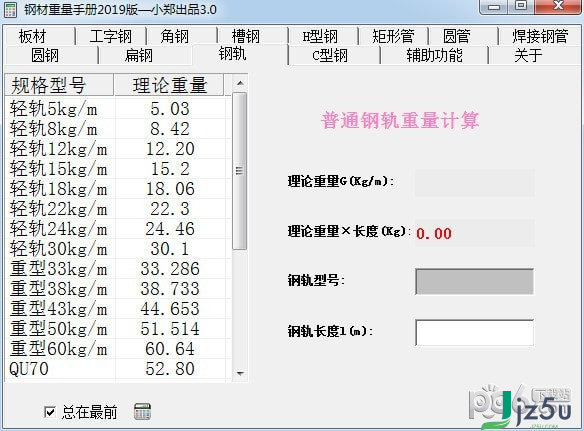Select the 重型38kg/m row
The width and height of the screenshot is (584, 431).
[x=117, y=289]
